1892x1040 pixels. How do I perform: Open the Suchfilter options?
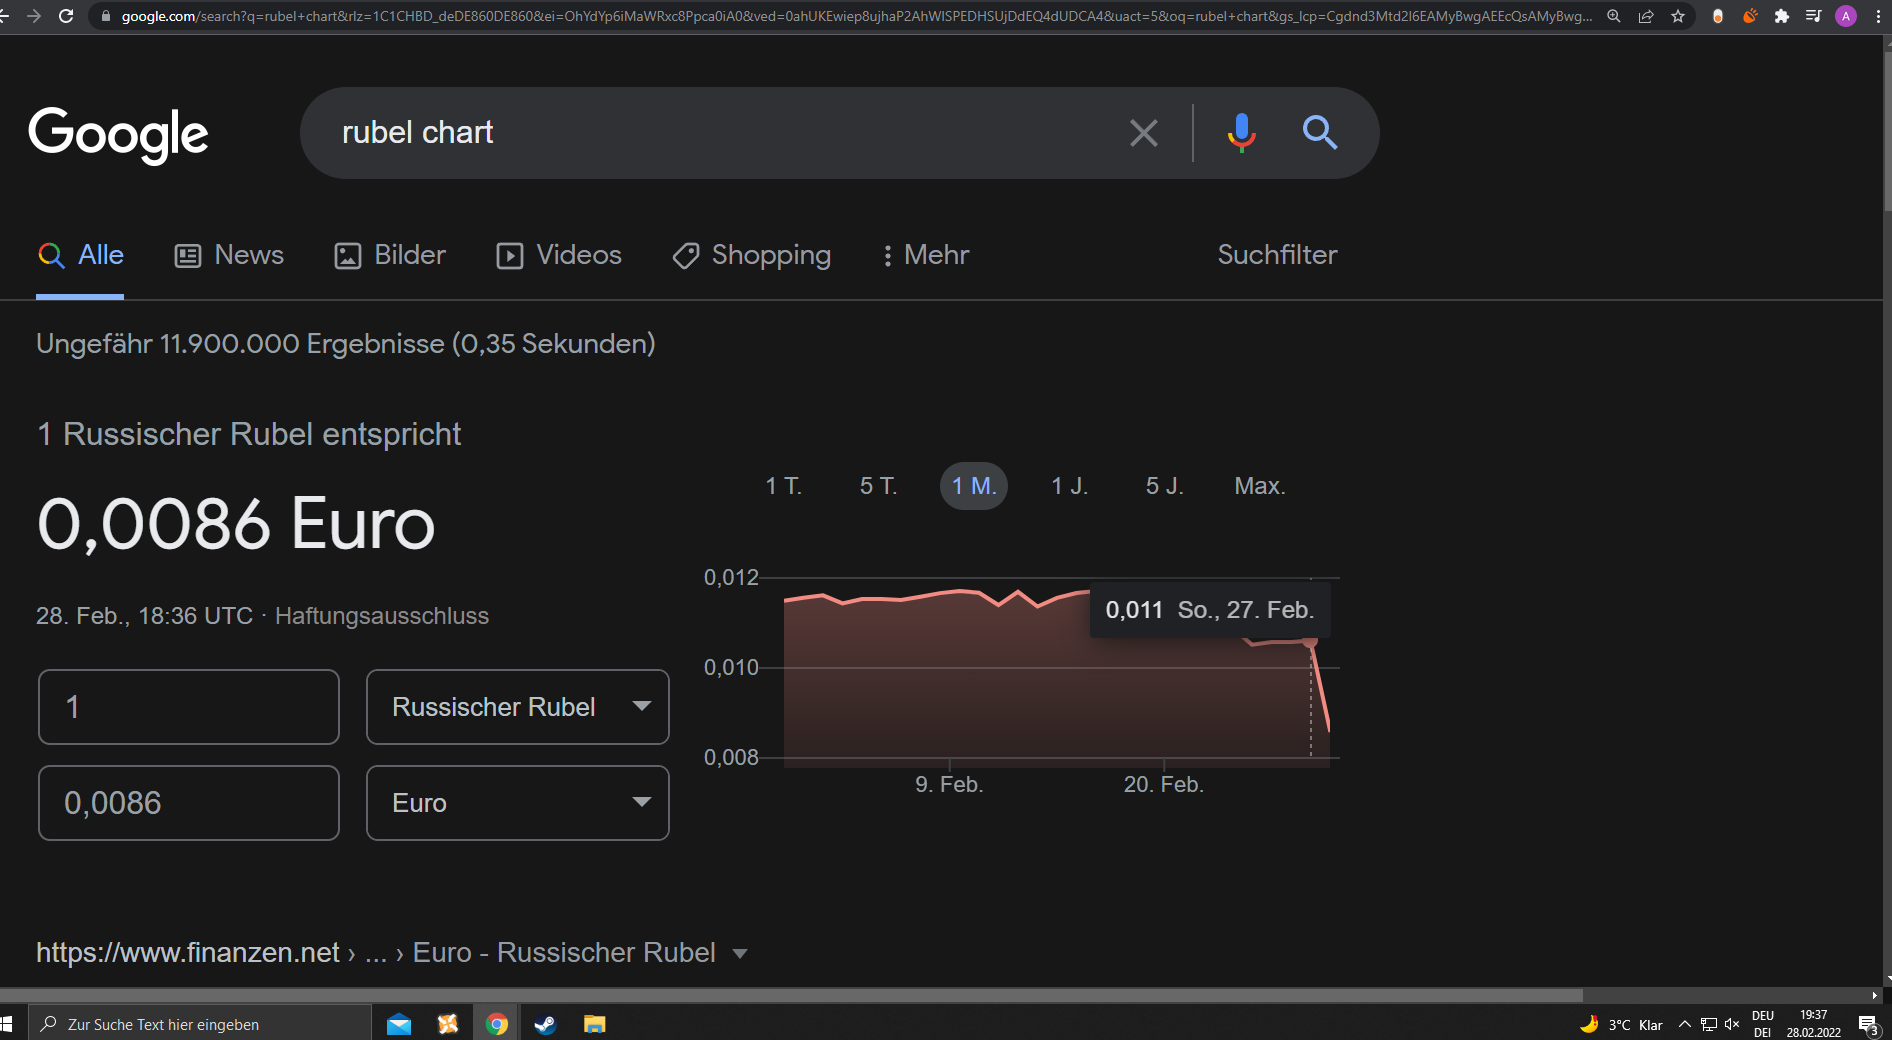point(1277,255)
